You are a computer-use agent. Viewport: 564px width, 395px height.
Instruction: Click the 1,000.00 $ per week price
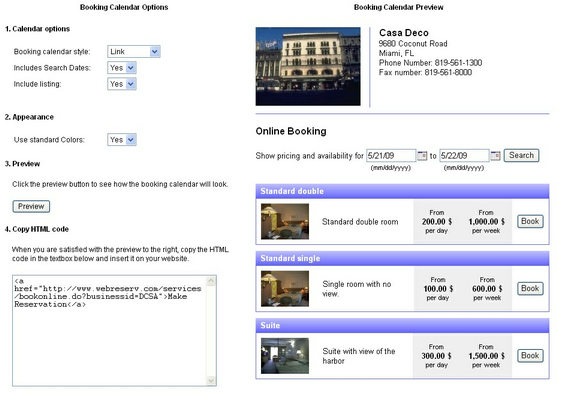tap(486, 222)
